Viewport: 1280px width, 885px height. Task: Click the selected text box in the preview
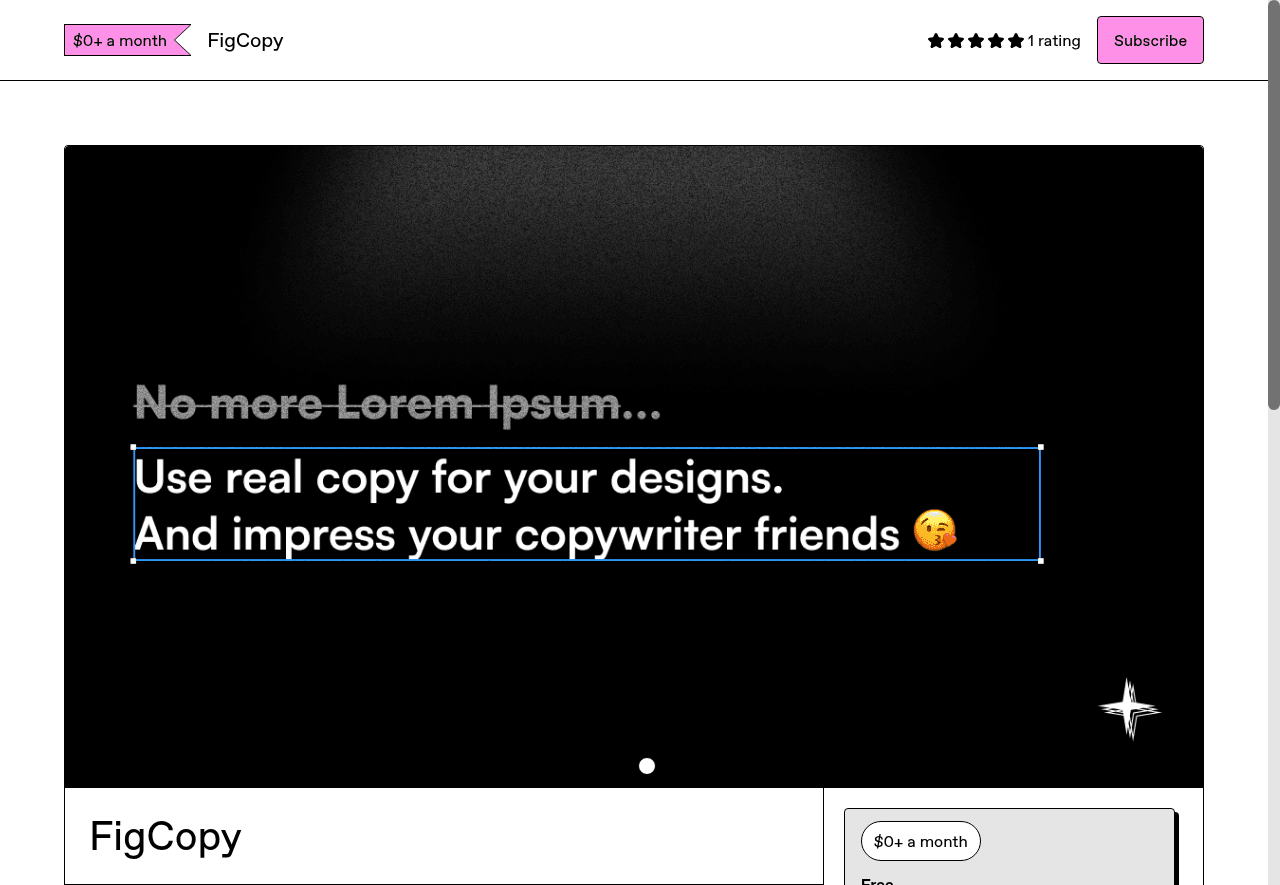587,505
